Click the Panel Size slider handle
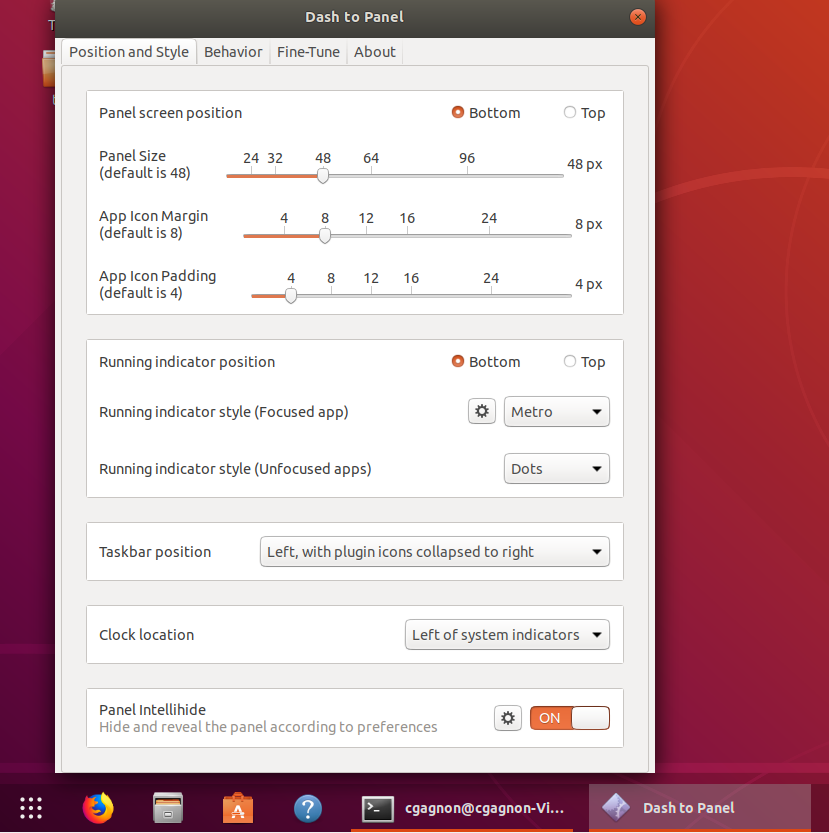The height and width of the screenshot is (833, 829). [323, 175]
